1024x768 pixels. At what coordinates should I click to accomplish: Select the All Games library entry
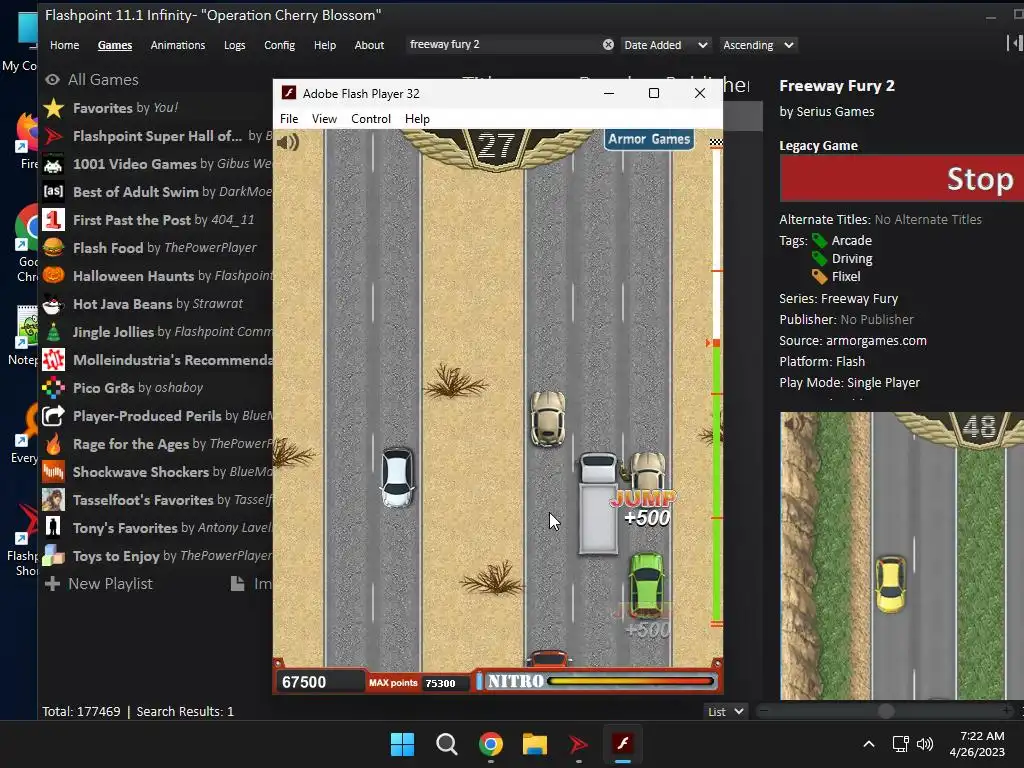(103, 80)
